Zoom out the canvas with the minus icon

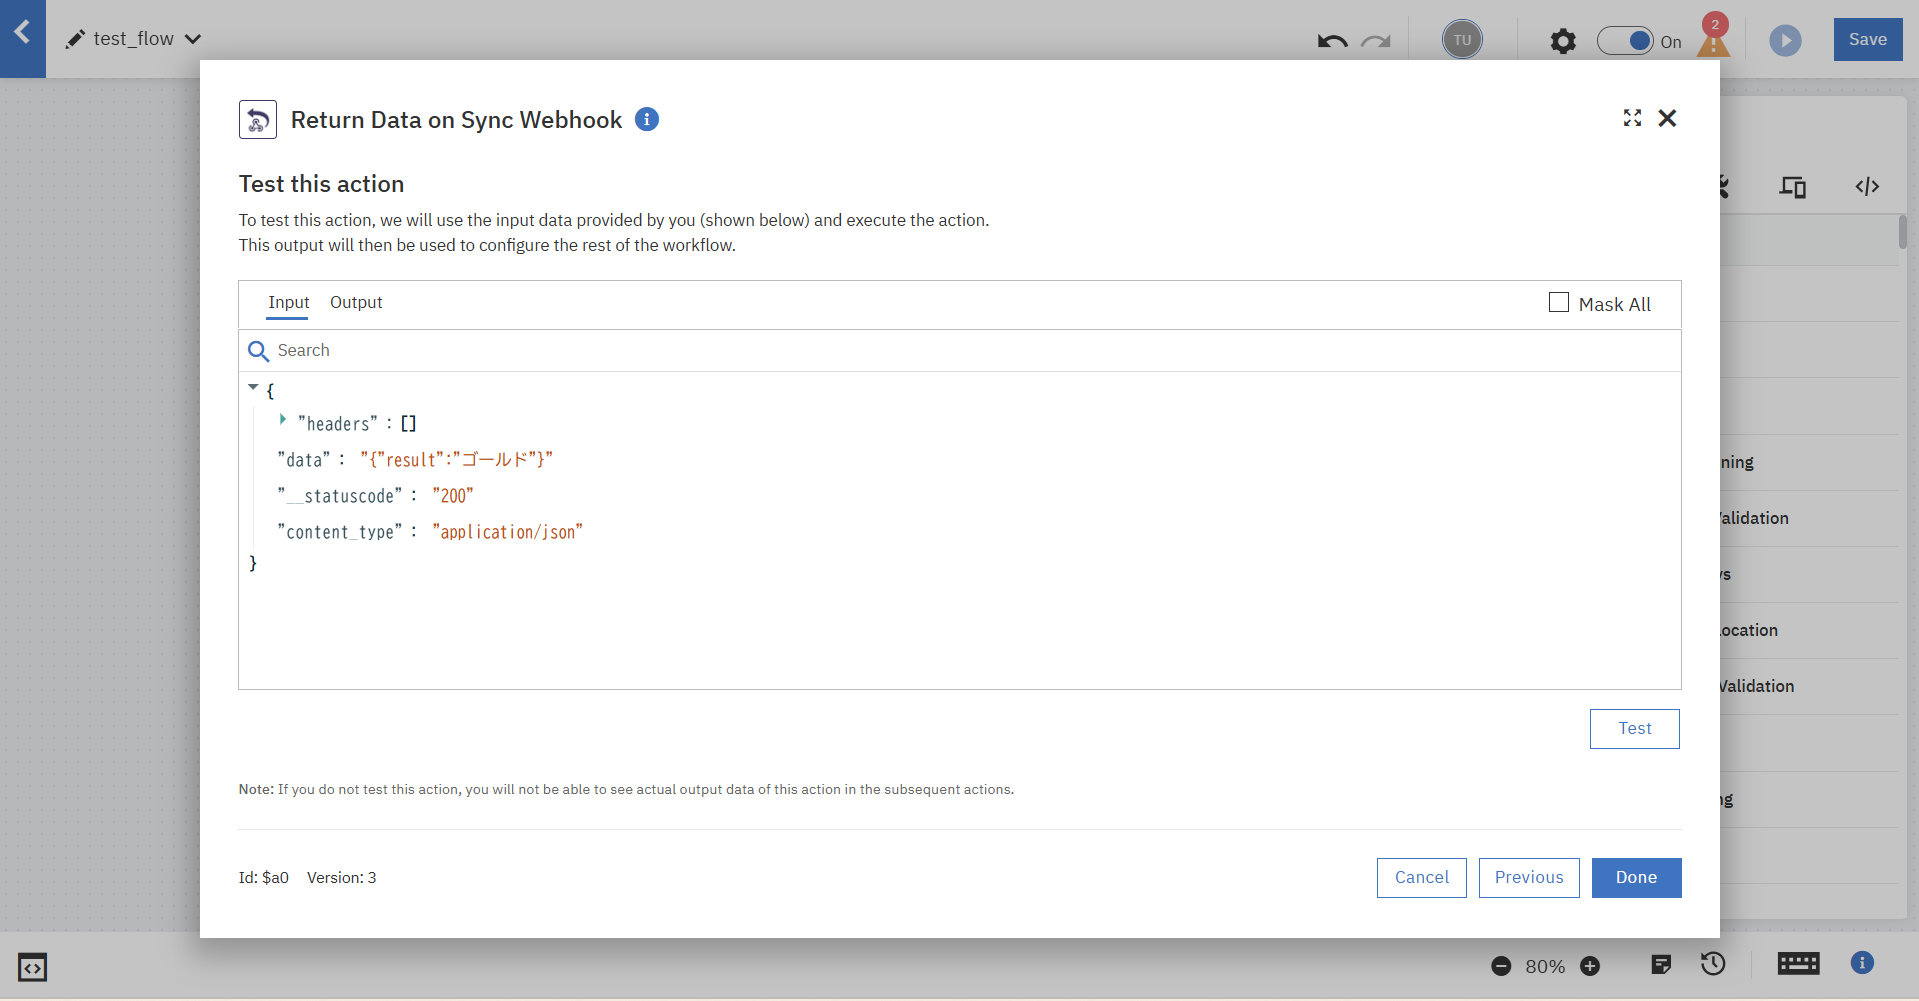[x=1501, y=966]
